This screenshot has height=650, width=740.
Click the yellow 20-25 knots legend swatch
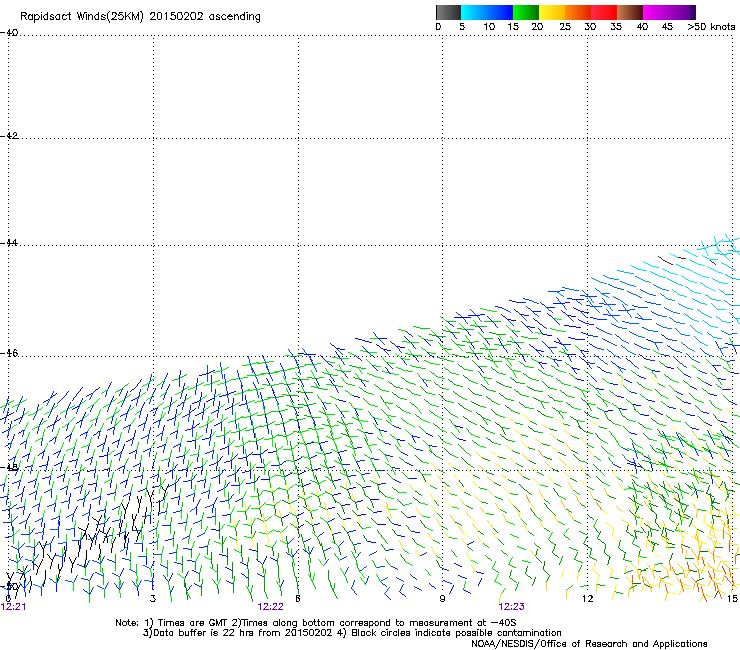552,12
